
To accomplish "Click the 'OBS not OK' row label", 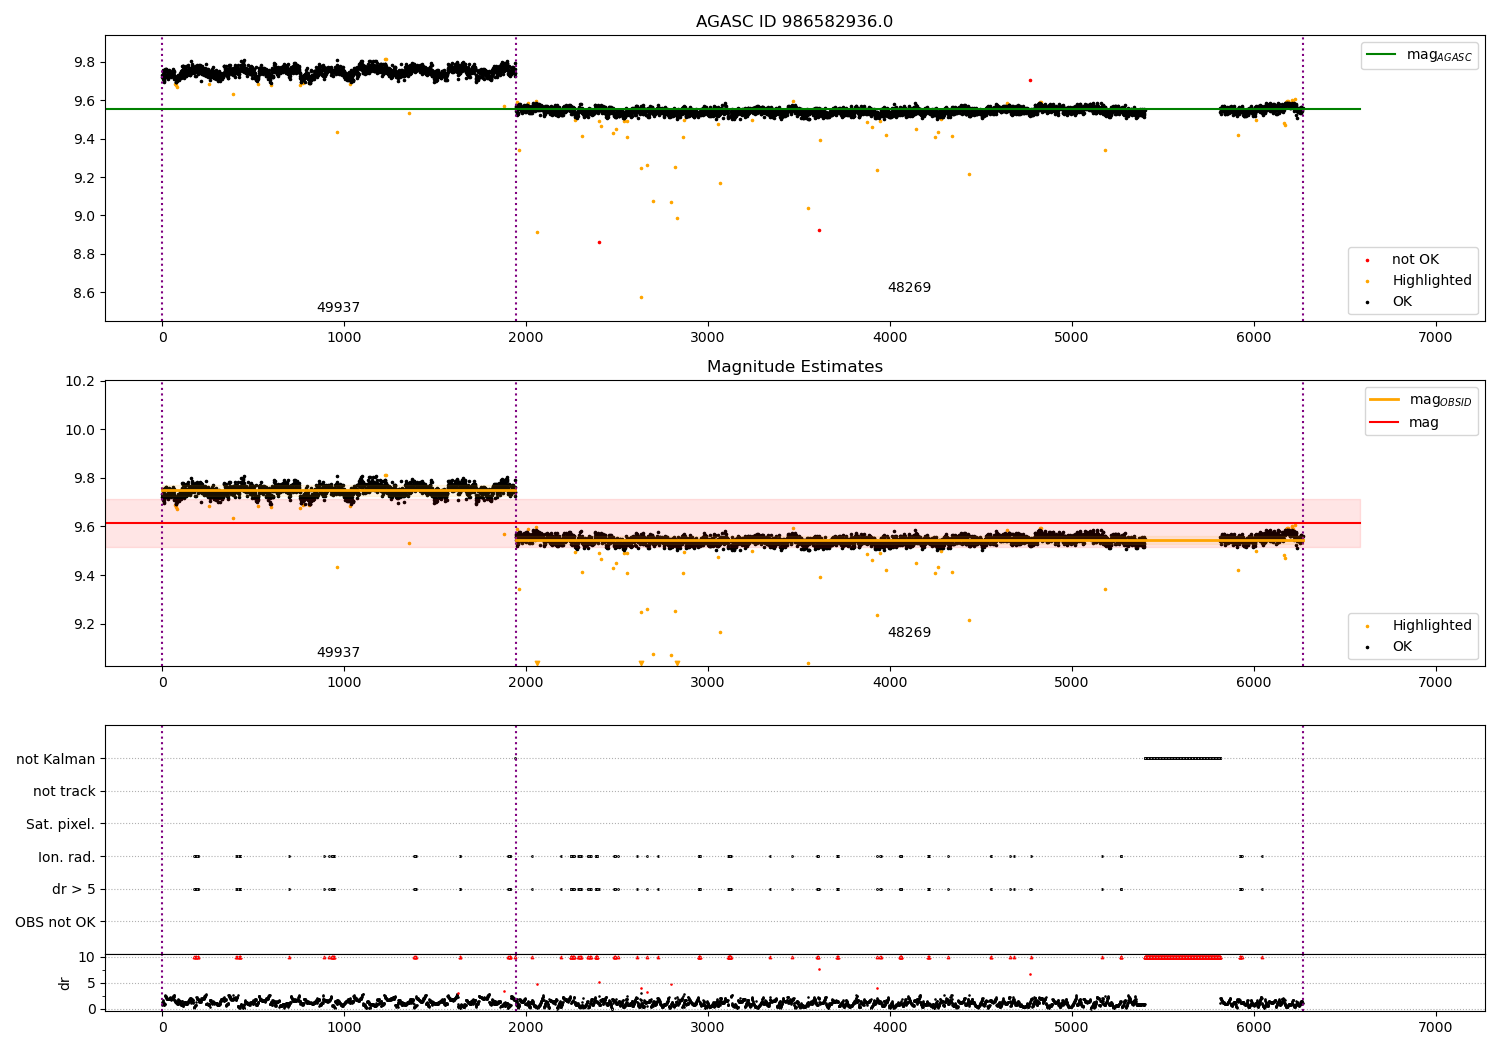I will coord(55,922).
